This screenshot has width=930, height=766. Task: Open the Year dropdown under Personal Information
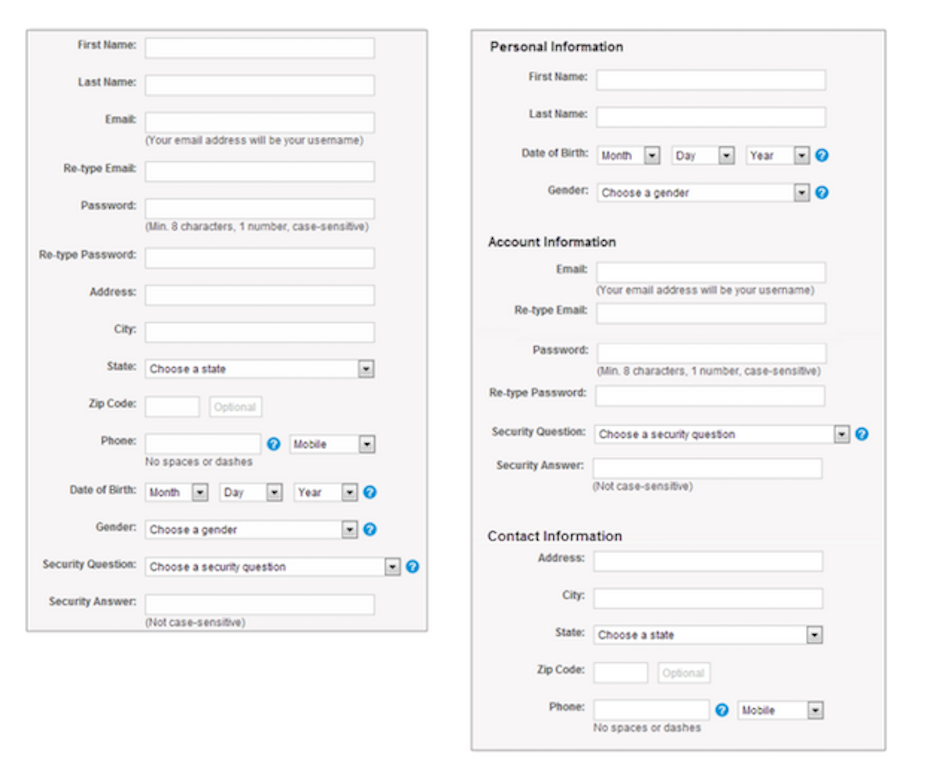click(777, 156)
